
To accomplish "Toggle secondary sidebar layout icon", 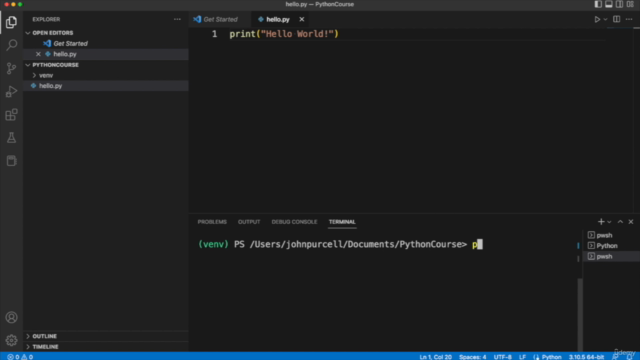I will 619,4.
